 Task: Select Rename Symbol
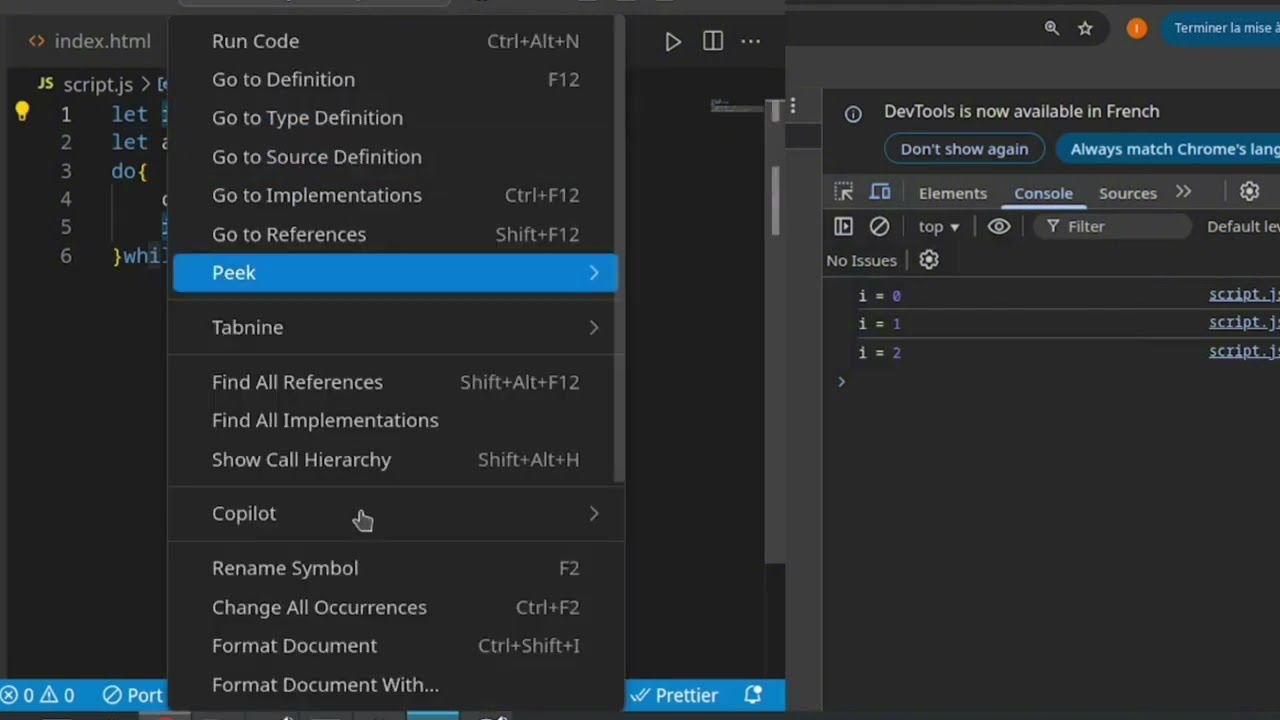[x=395, y=568]
